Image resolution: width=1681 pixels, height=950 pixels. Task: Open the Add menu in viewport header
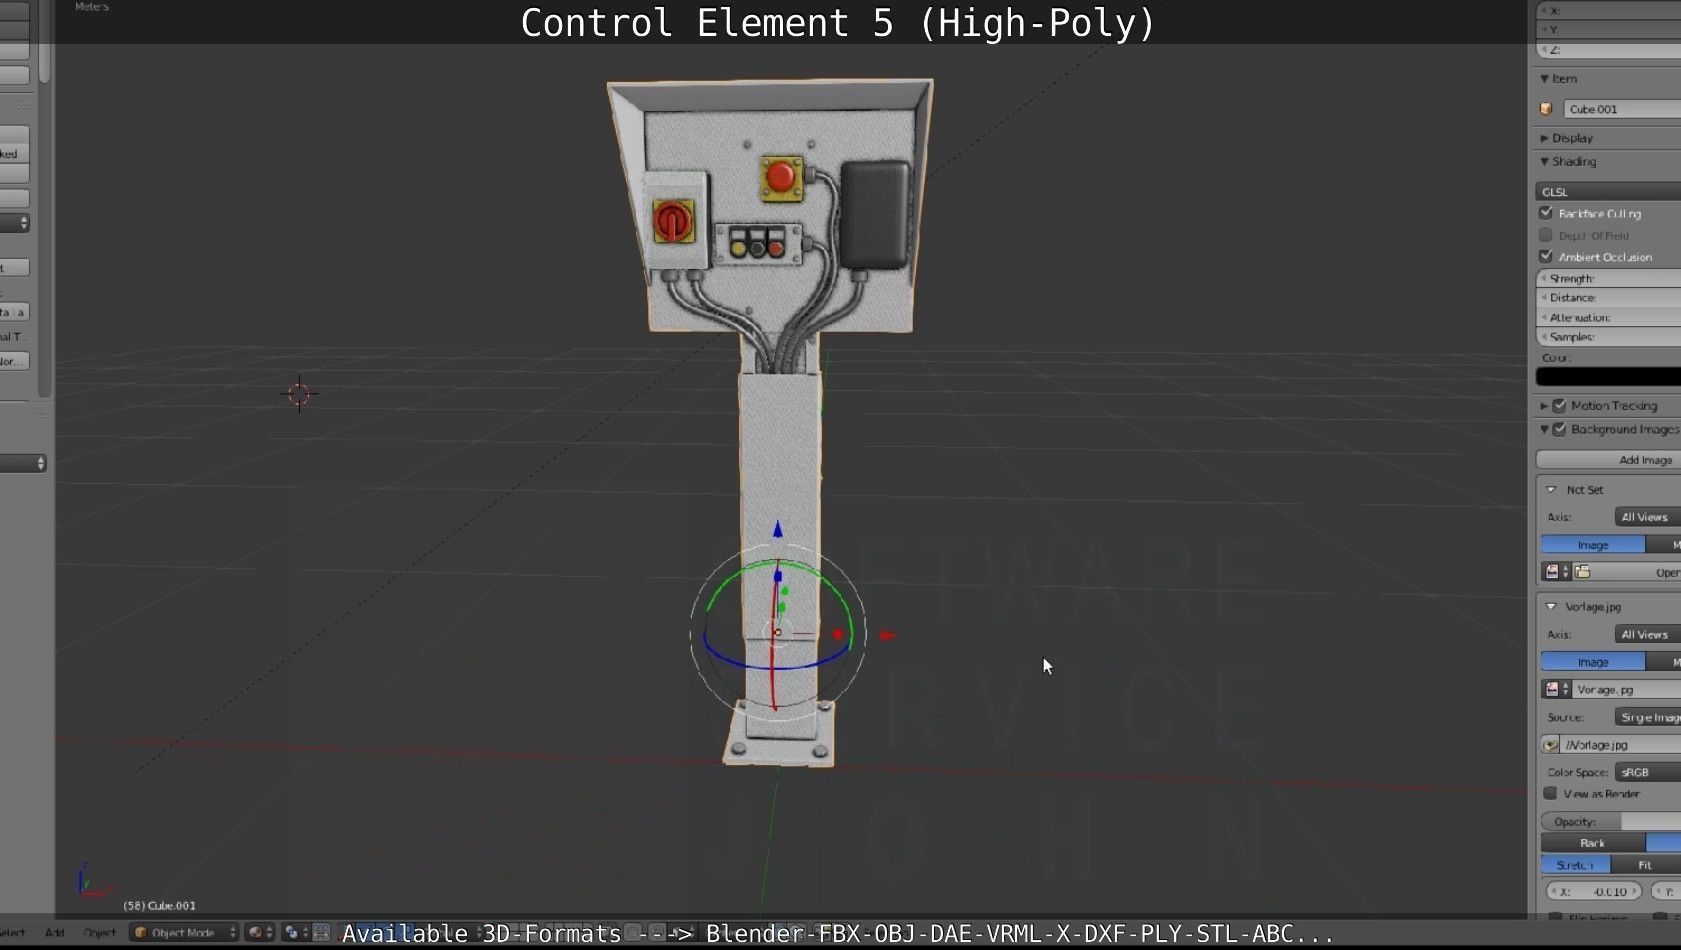pyautogui.click(x=55, y=932)
